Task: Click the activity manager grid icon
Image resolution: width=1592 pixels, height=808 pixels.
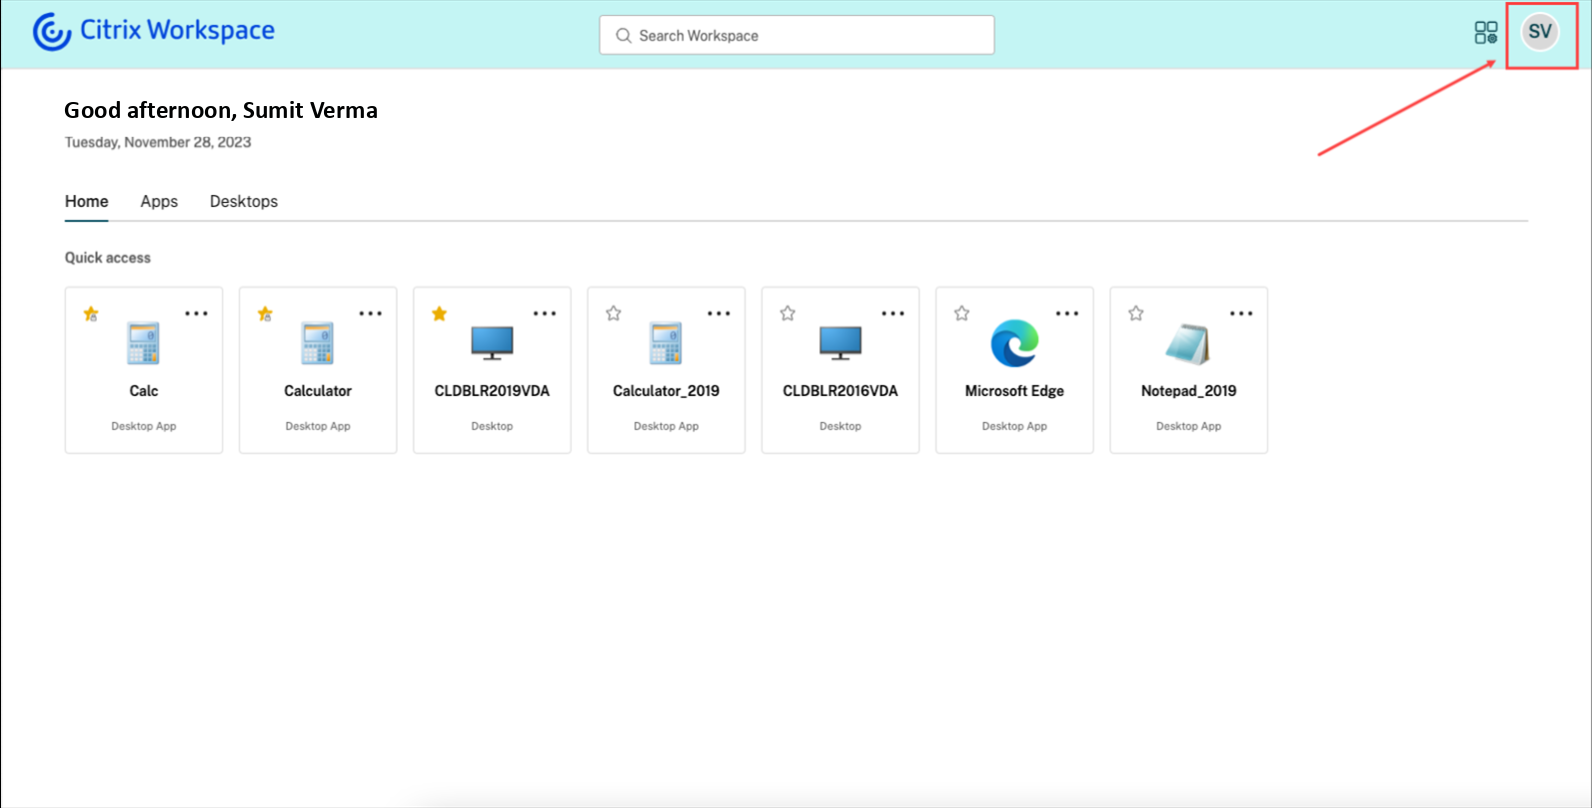Action: (x=1485, y=33)
